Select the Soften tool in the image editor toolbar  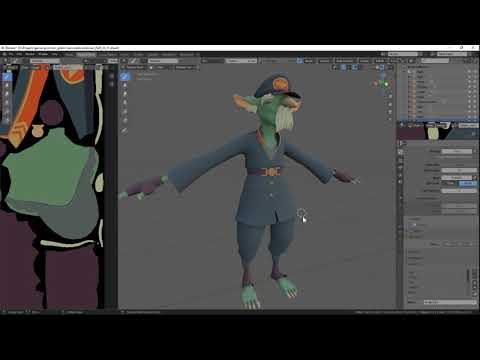point(7,85)
